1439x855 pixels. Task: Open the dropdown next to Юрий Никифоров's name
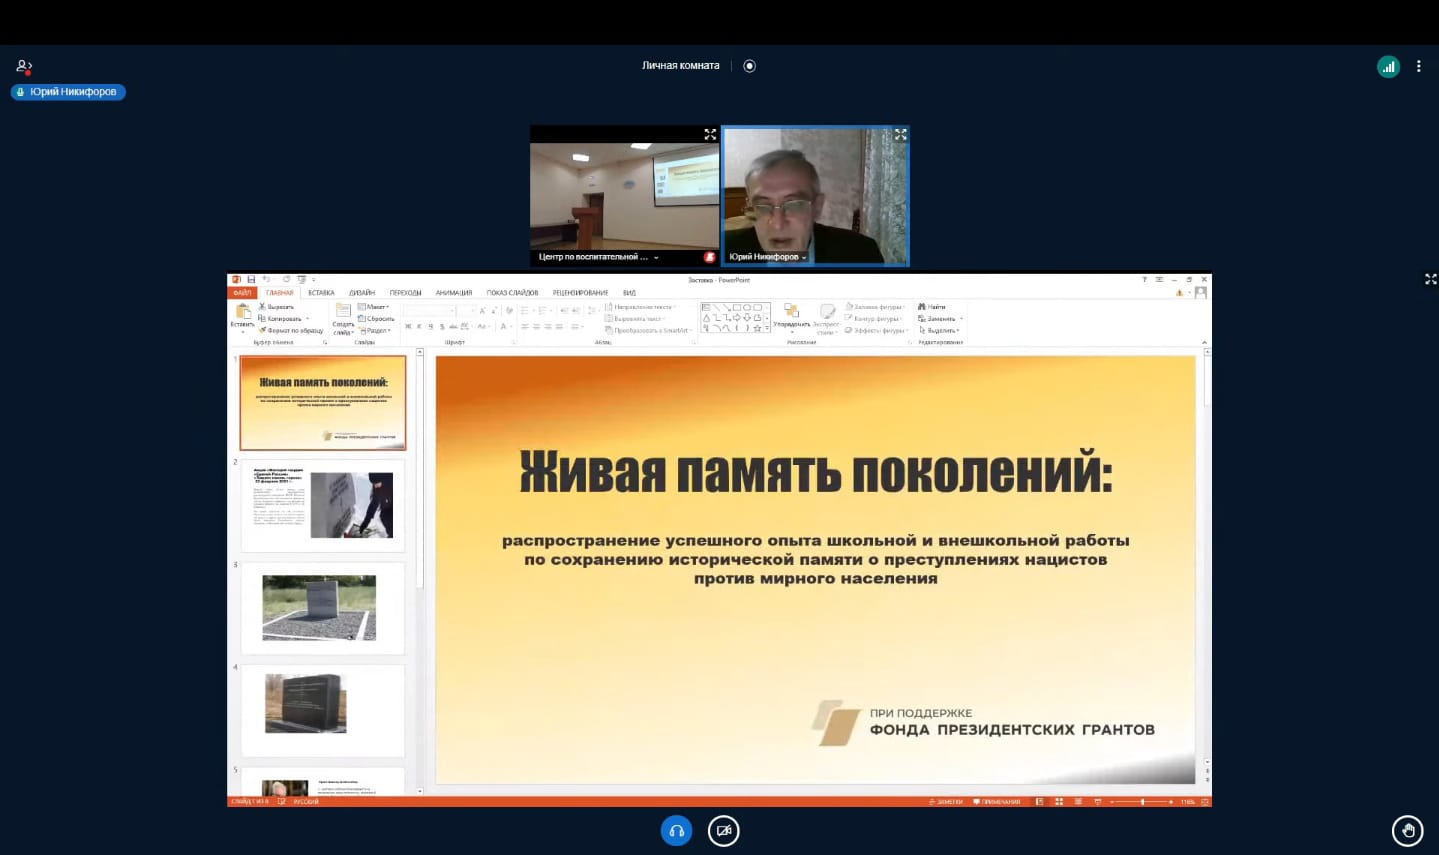pos(804,258)
